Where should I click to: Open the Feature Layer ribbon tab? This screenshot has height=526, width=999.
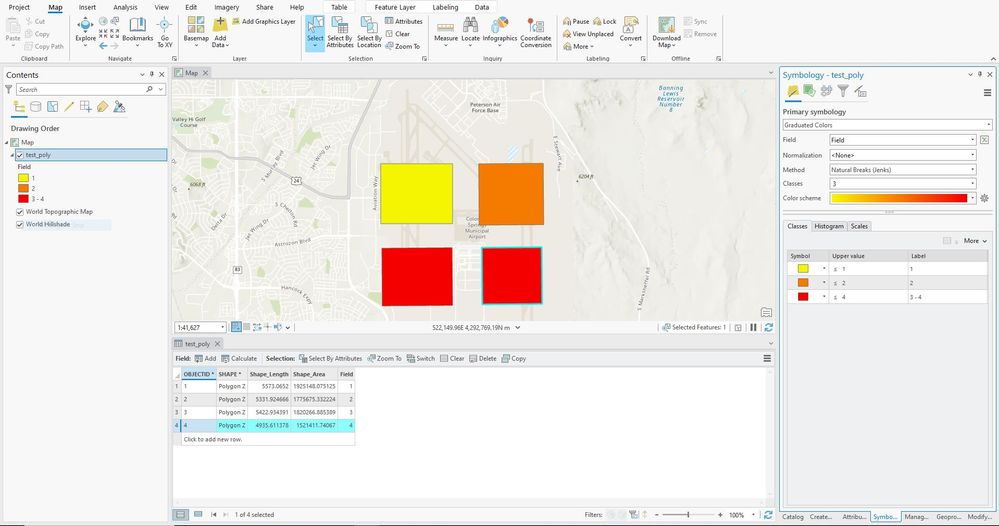(x=395, y=7)
